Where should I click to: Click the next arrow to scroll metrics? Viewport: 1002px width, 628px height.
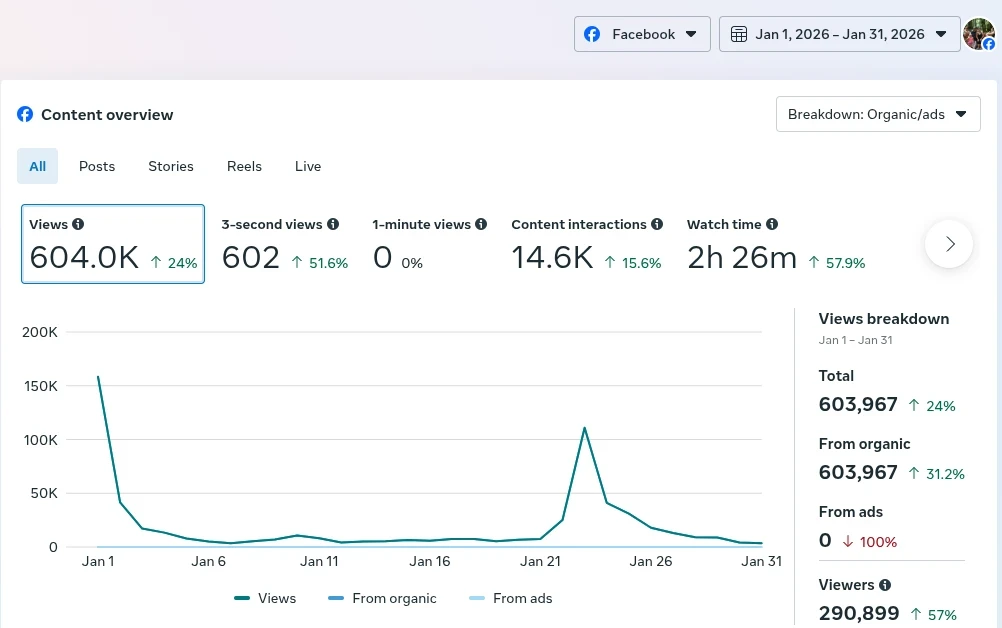(949, 244)
